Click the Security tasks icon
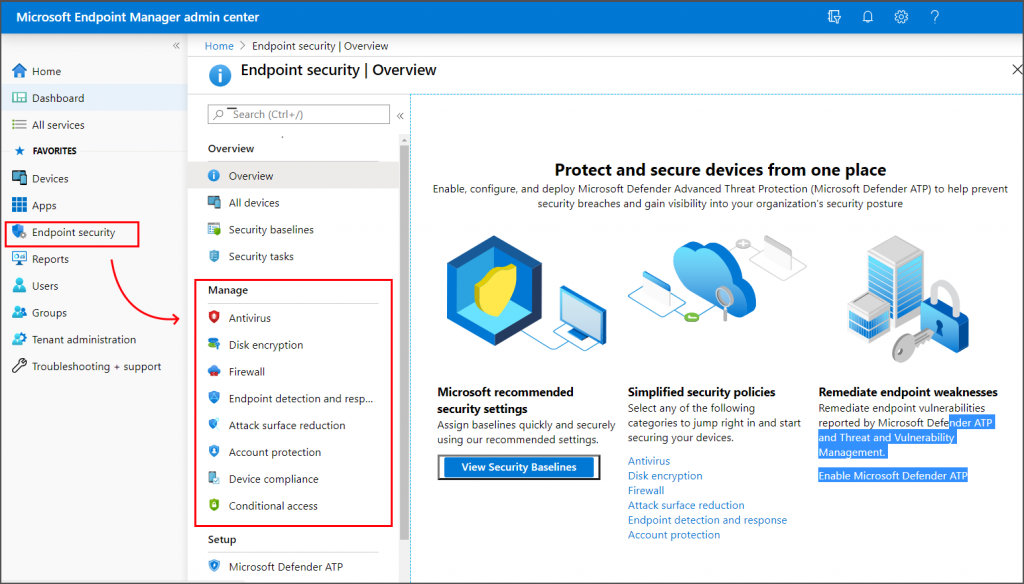This screenshot has height=584, width=1024. coord(214,255)
